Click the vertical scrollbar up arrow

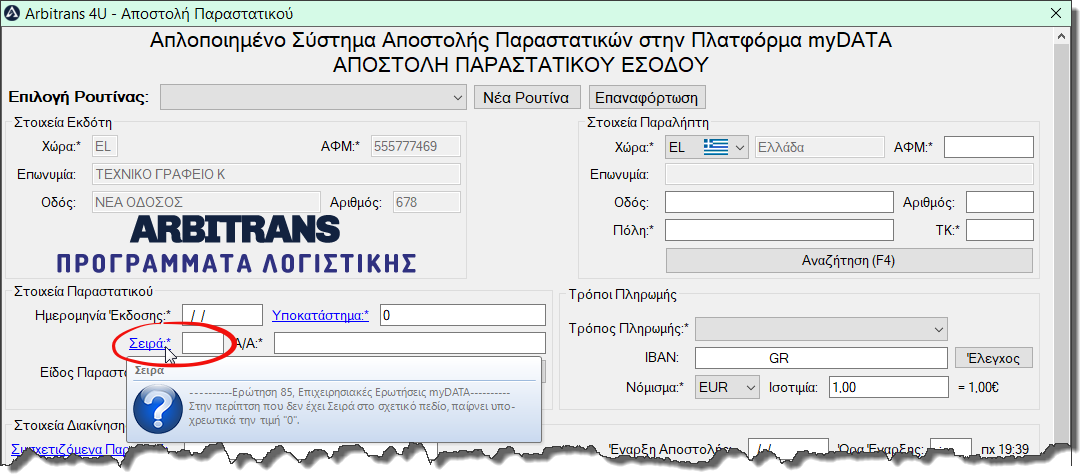tap(1063, 37)
